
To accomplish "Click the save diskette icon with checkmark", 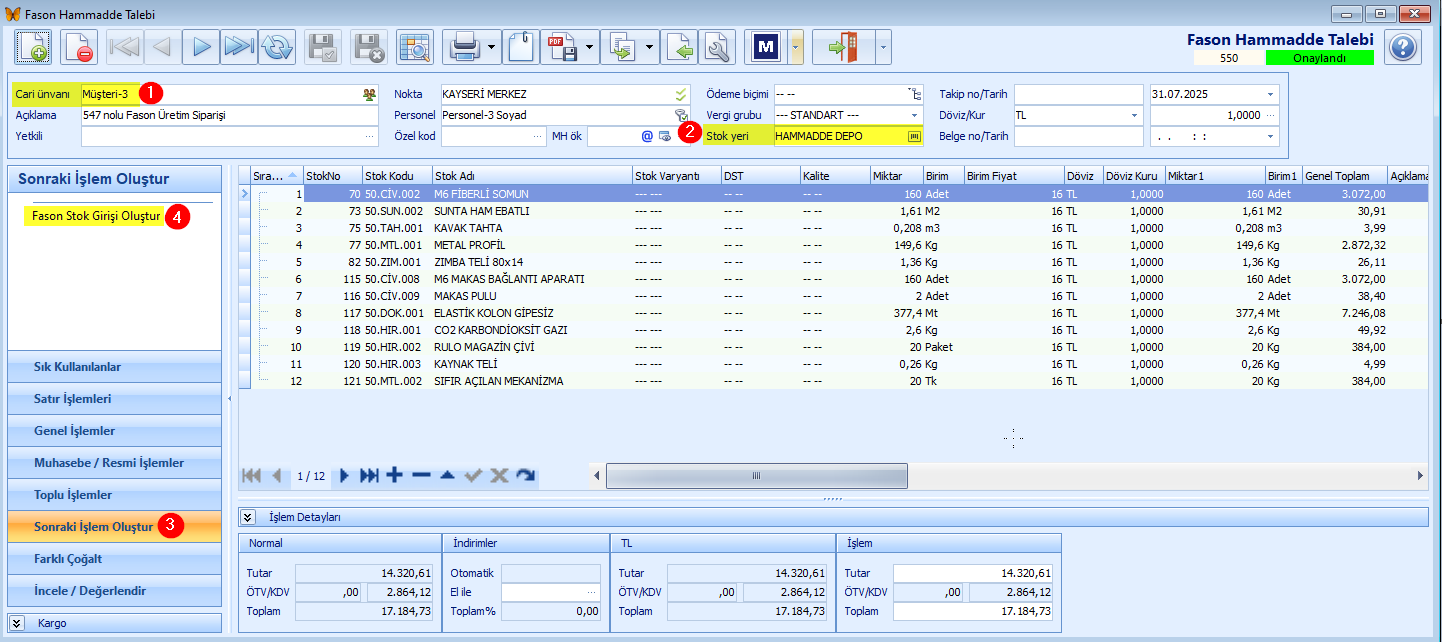I will (323, 46).
